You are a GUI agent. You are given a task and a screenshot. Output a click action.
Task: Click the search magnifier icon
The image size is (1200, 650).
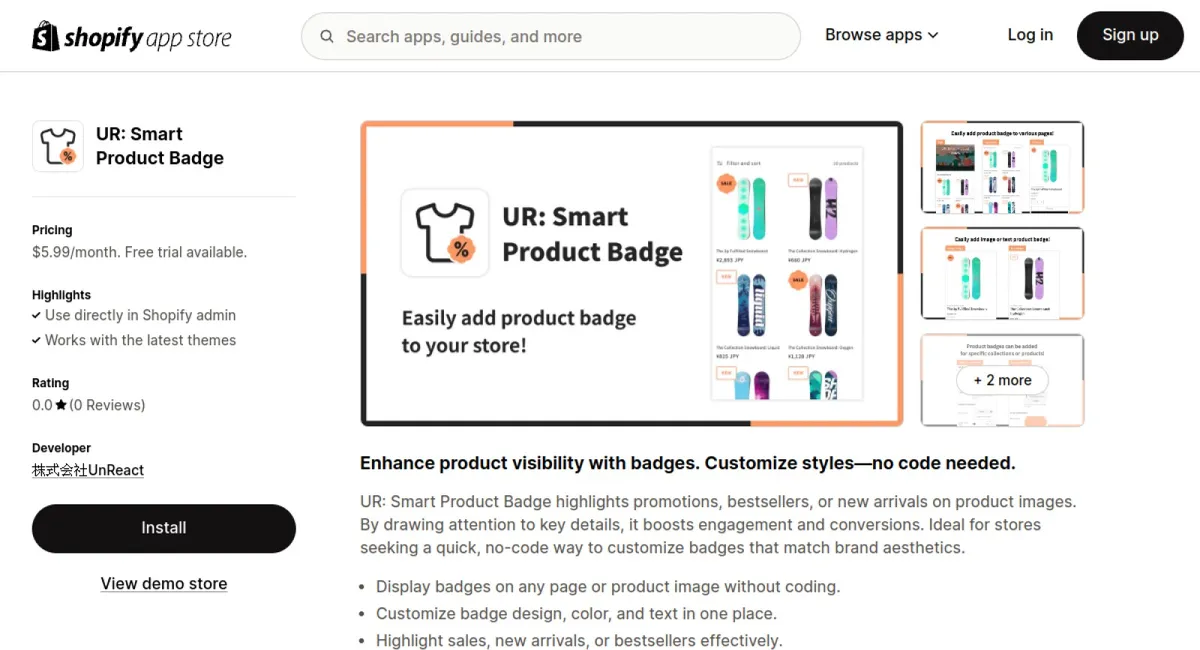[x=327, y=37]
